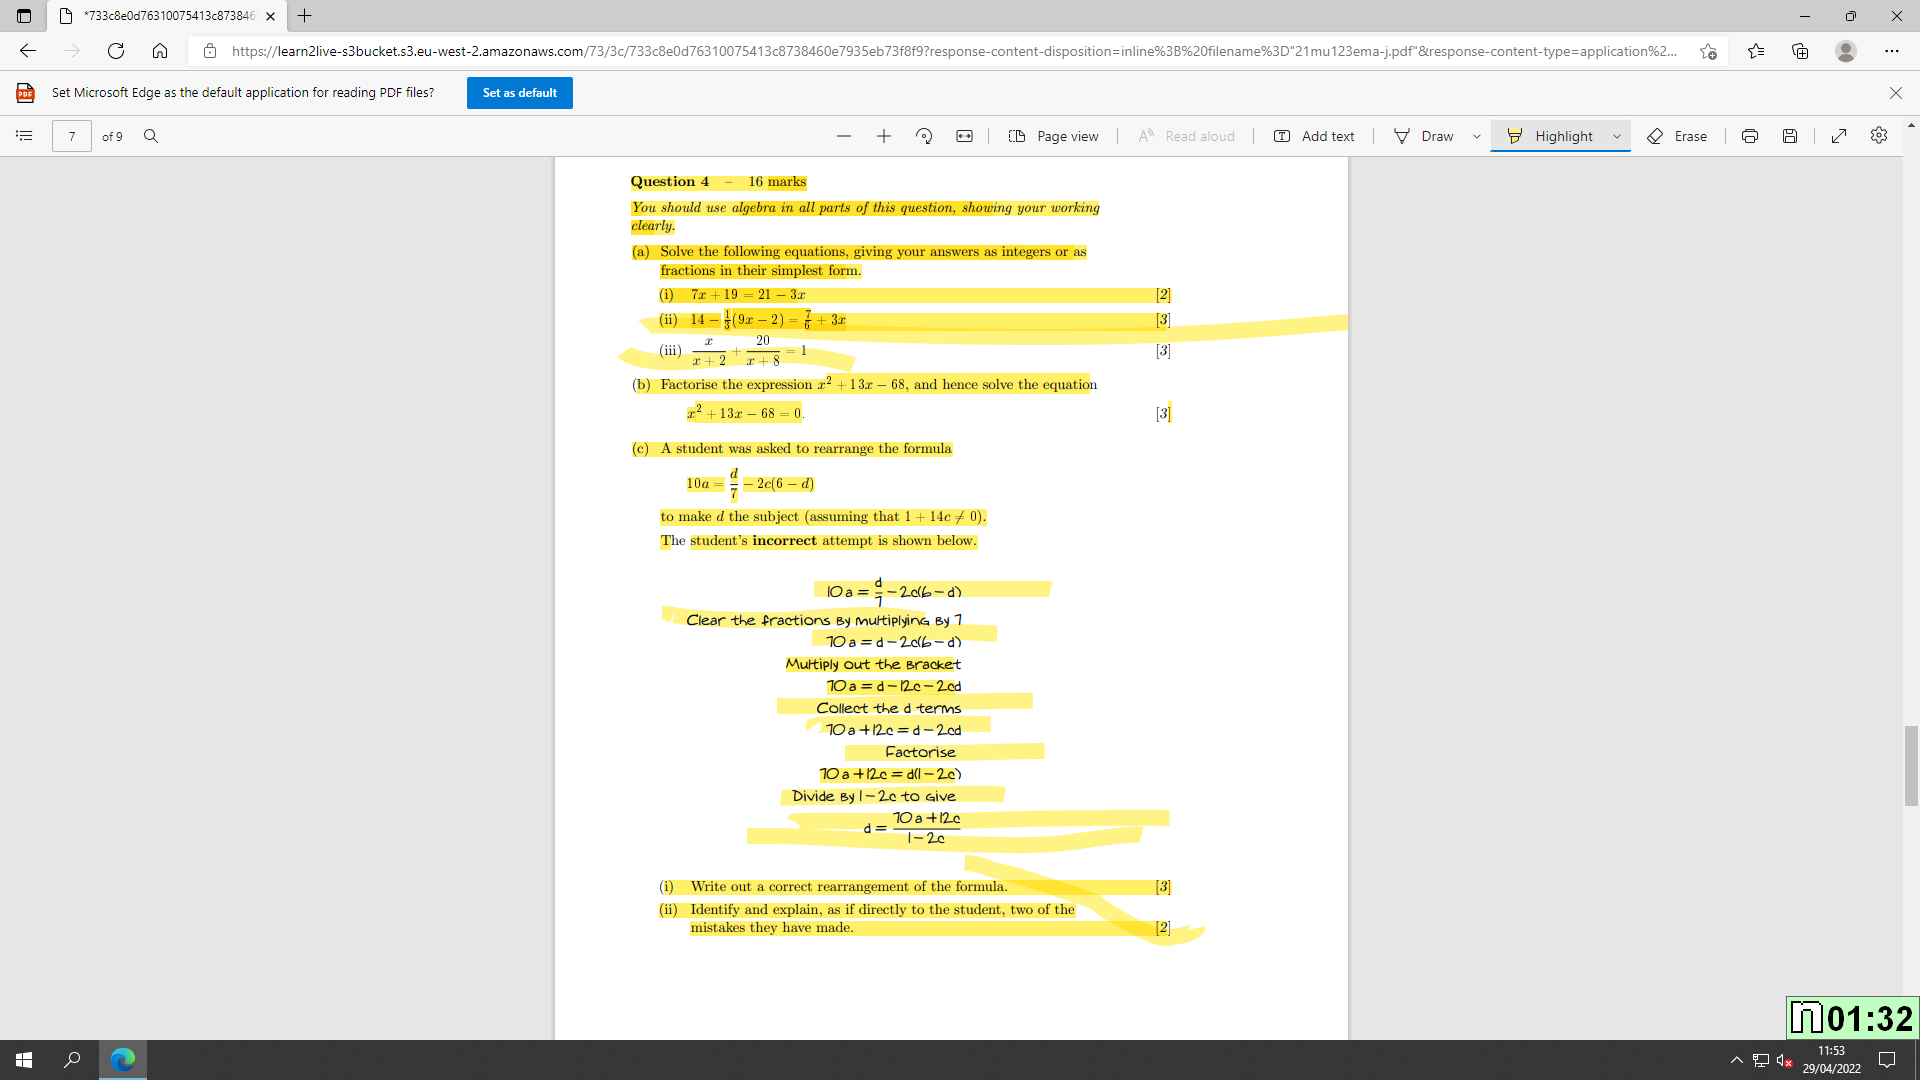Image resolution: width=1920 pixels, height=1080 pixels.
Task: Open a new browser tab
Action: click(x=305, y=16)
